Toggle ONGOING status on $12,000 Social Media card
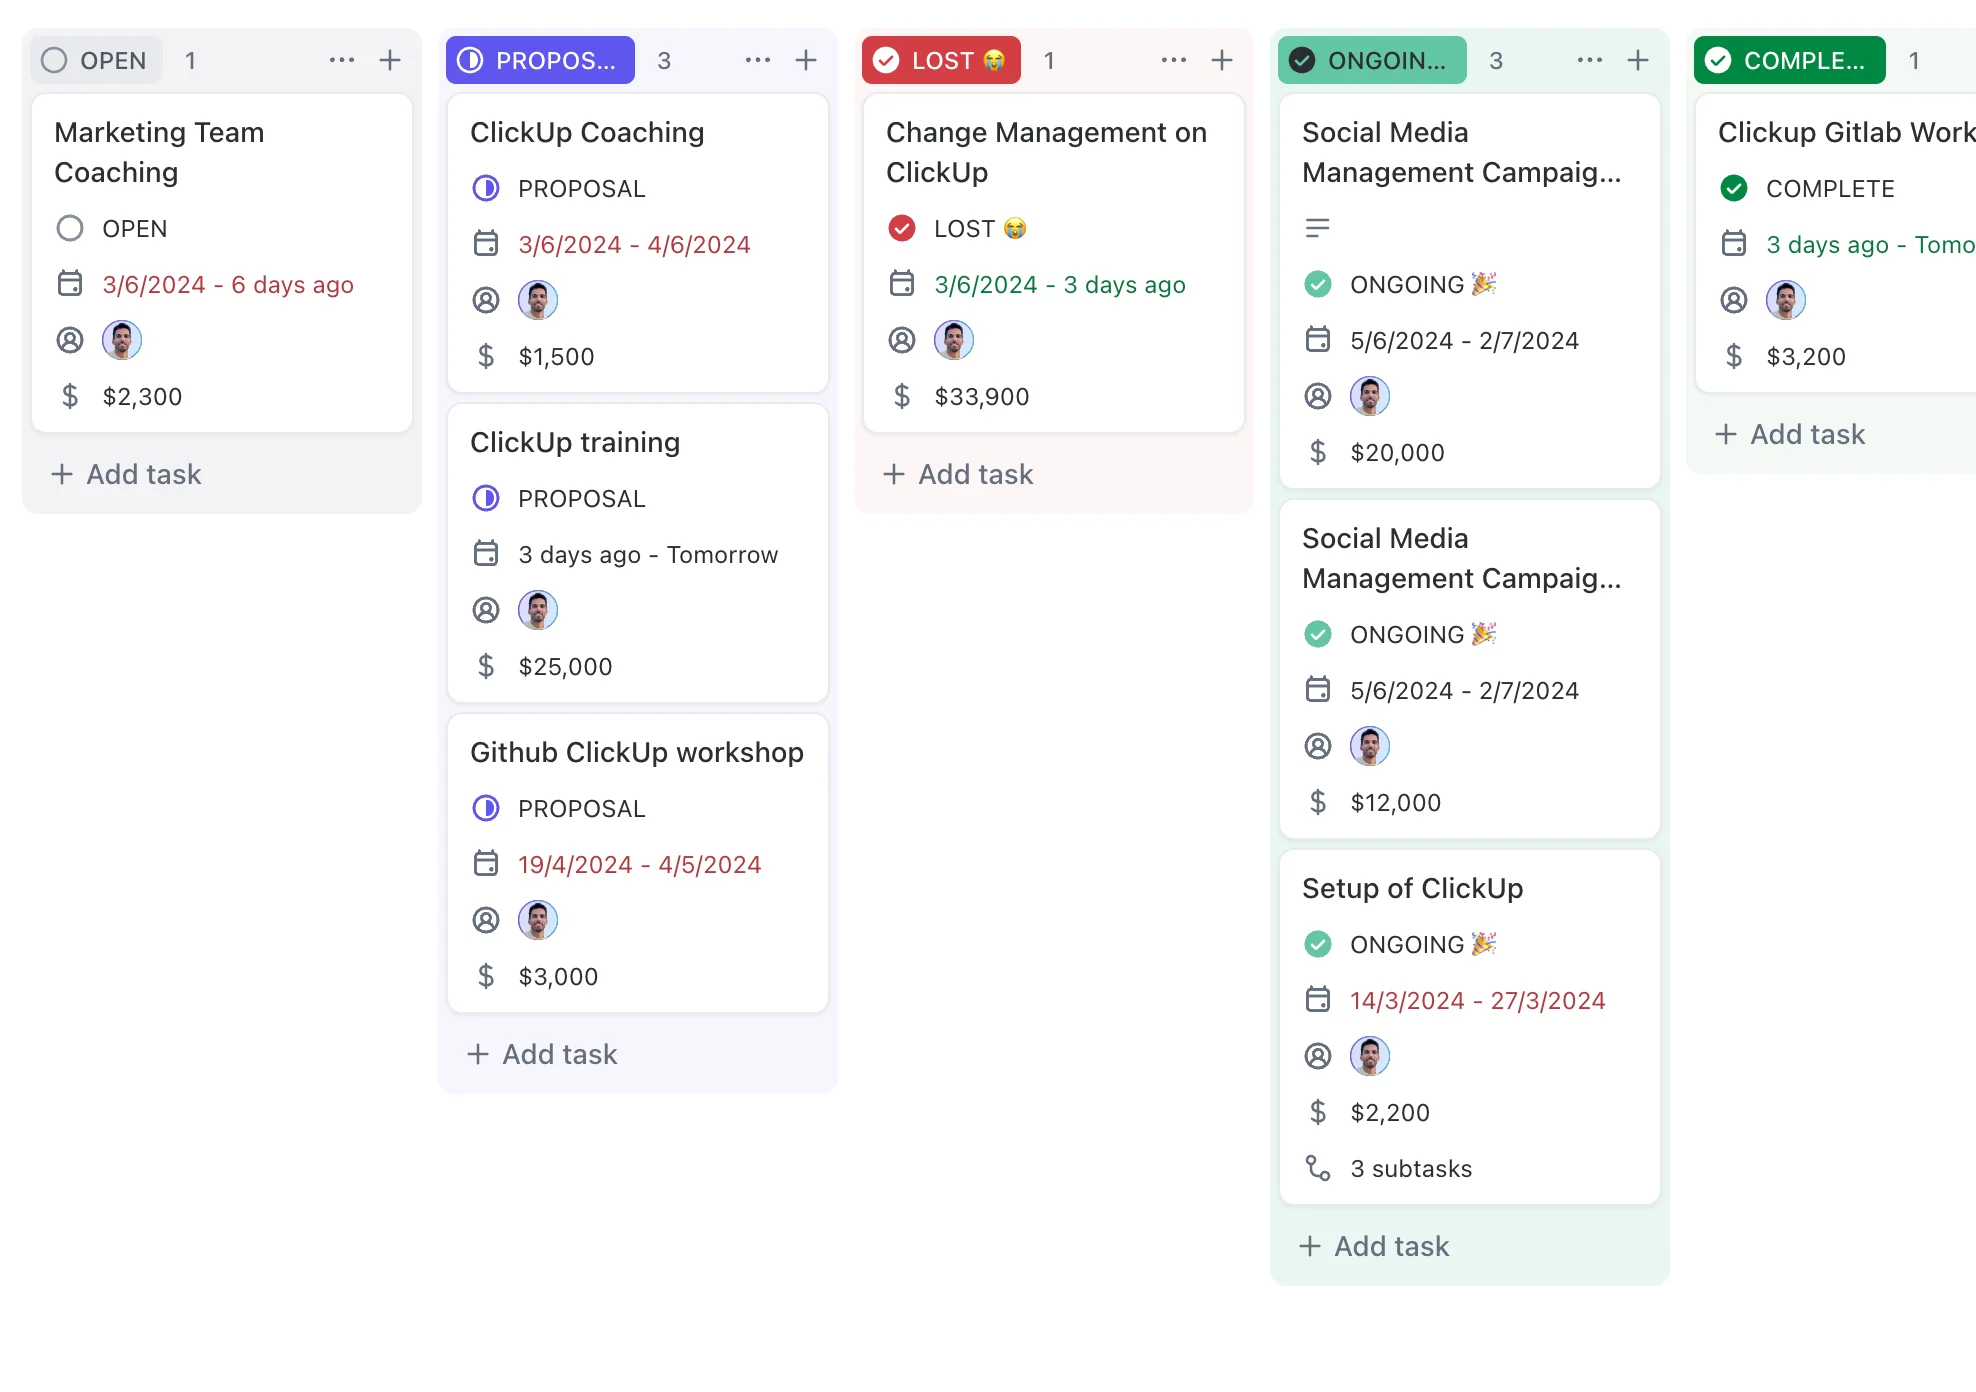This screenshot has width=1976, height=1392. point(1318,634)
